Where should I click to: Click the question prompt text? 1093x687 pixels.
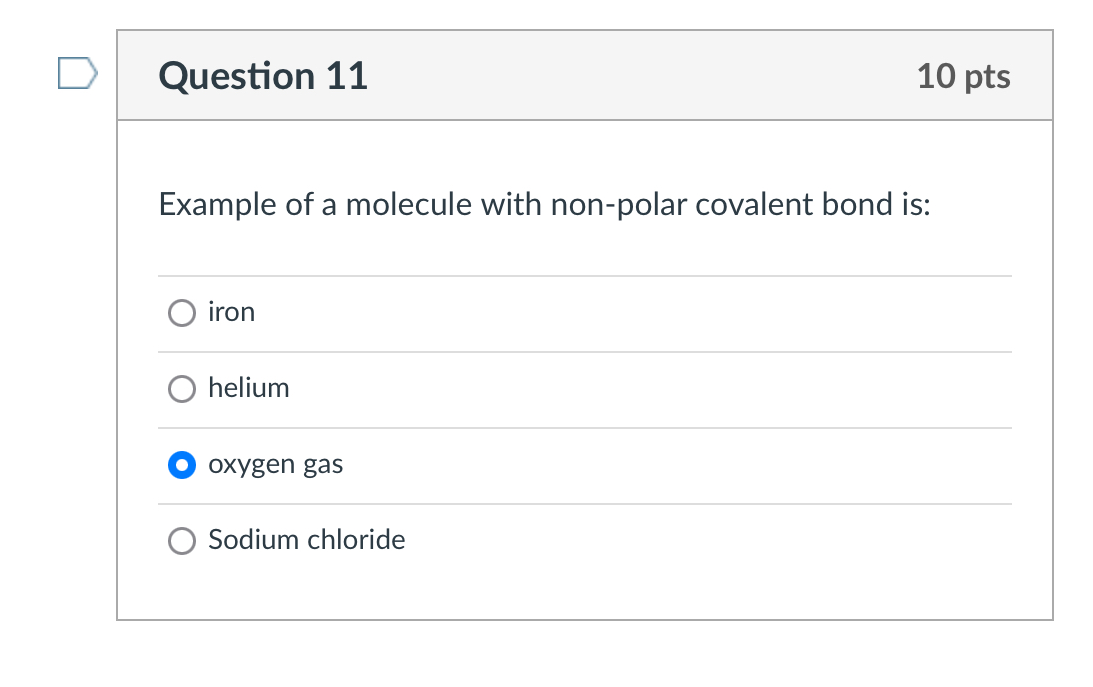click(545, 204)
